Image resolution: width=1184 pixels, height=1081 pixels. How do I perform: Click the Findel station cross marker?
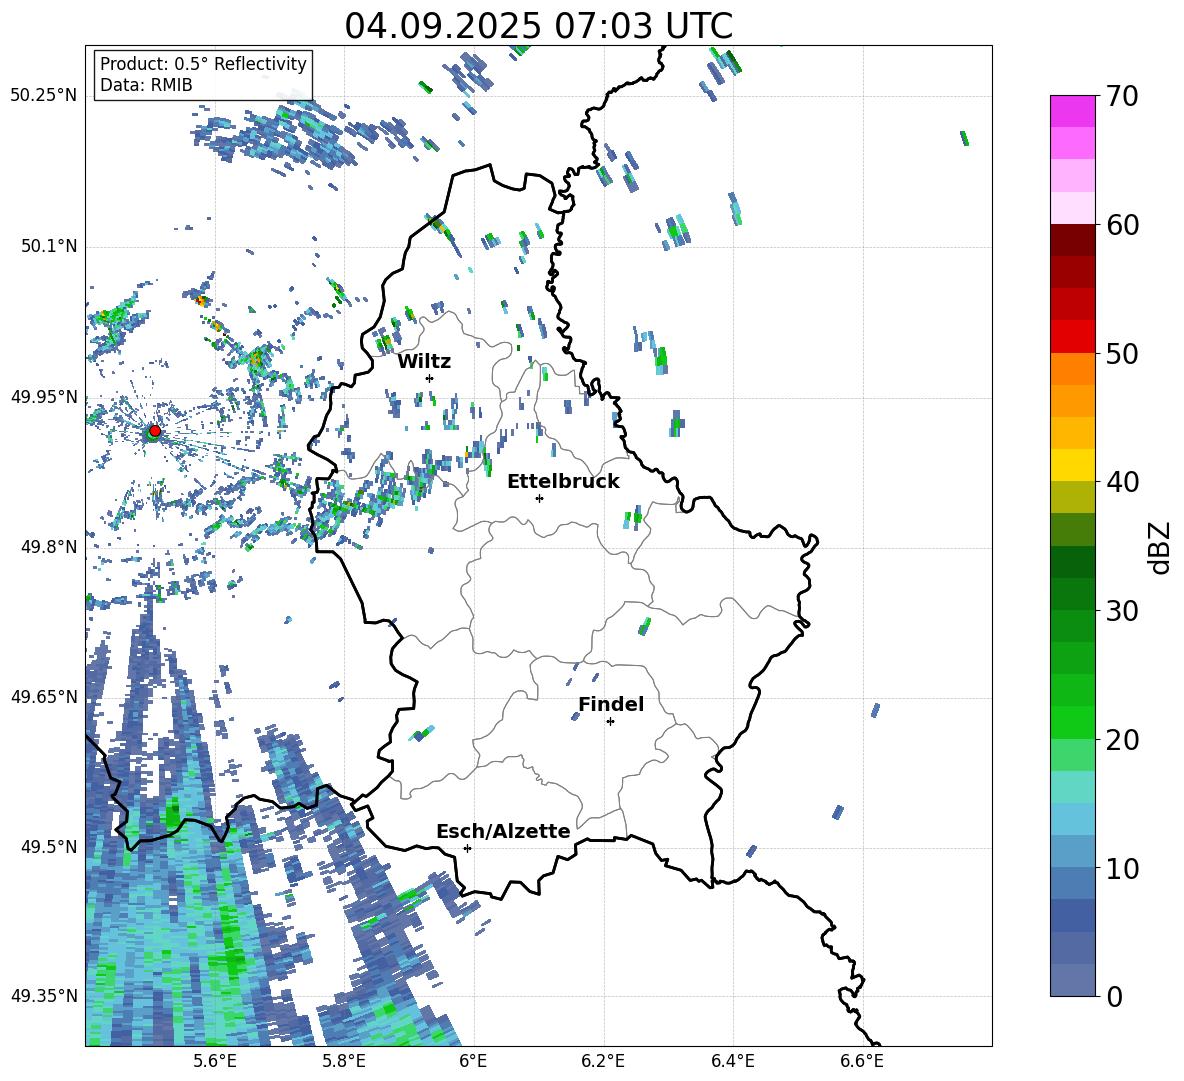point(610,722)
